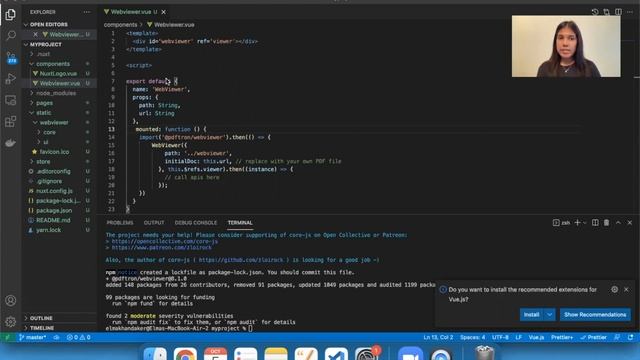640x360 pixels.
Task: Open yarn.lock file
Action: 48,230
